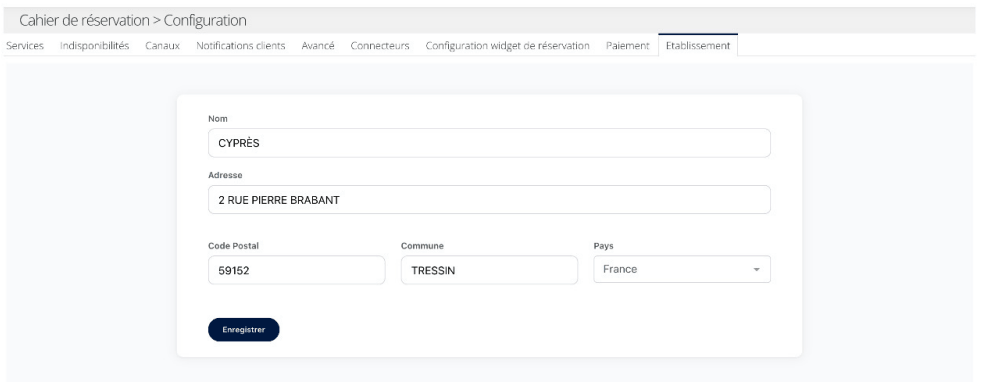Save with the Enregistrer button

(243, 329)
